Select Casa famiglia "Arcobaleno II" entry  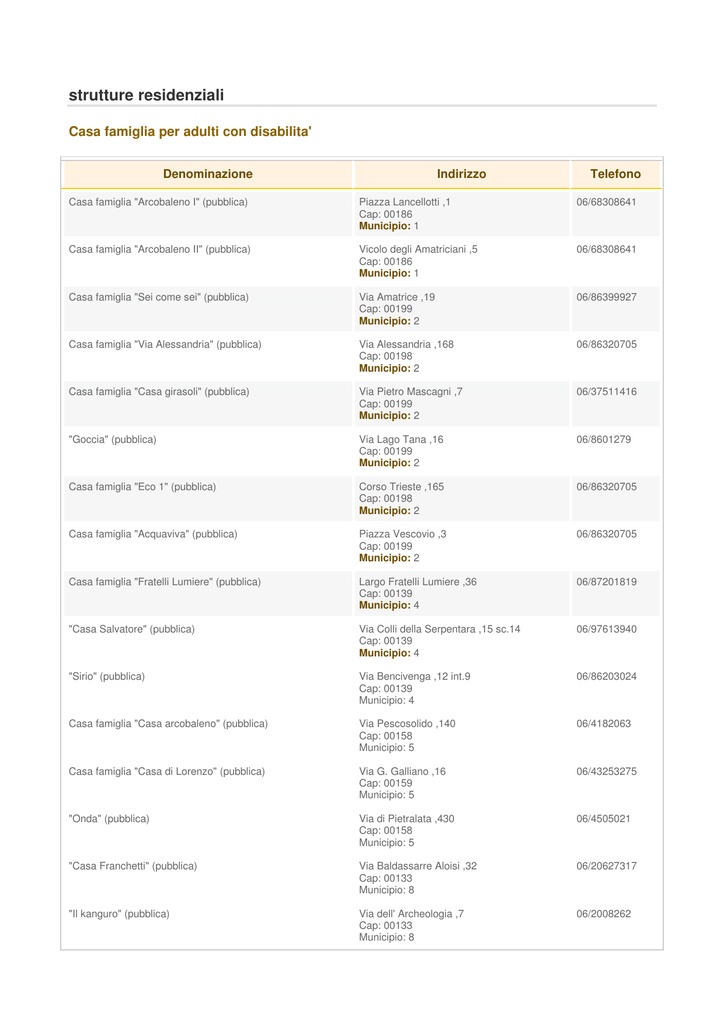pyautogui.click(x=159, y=249)
